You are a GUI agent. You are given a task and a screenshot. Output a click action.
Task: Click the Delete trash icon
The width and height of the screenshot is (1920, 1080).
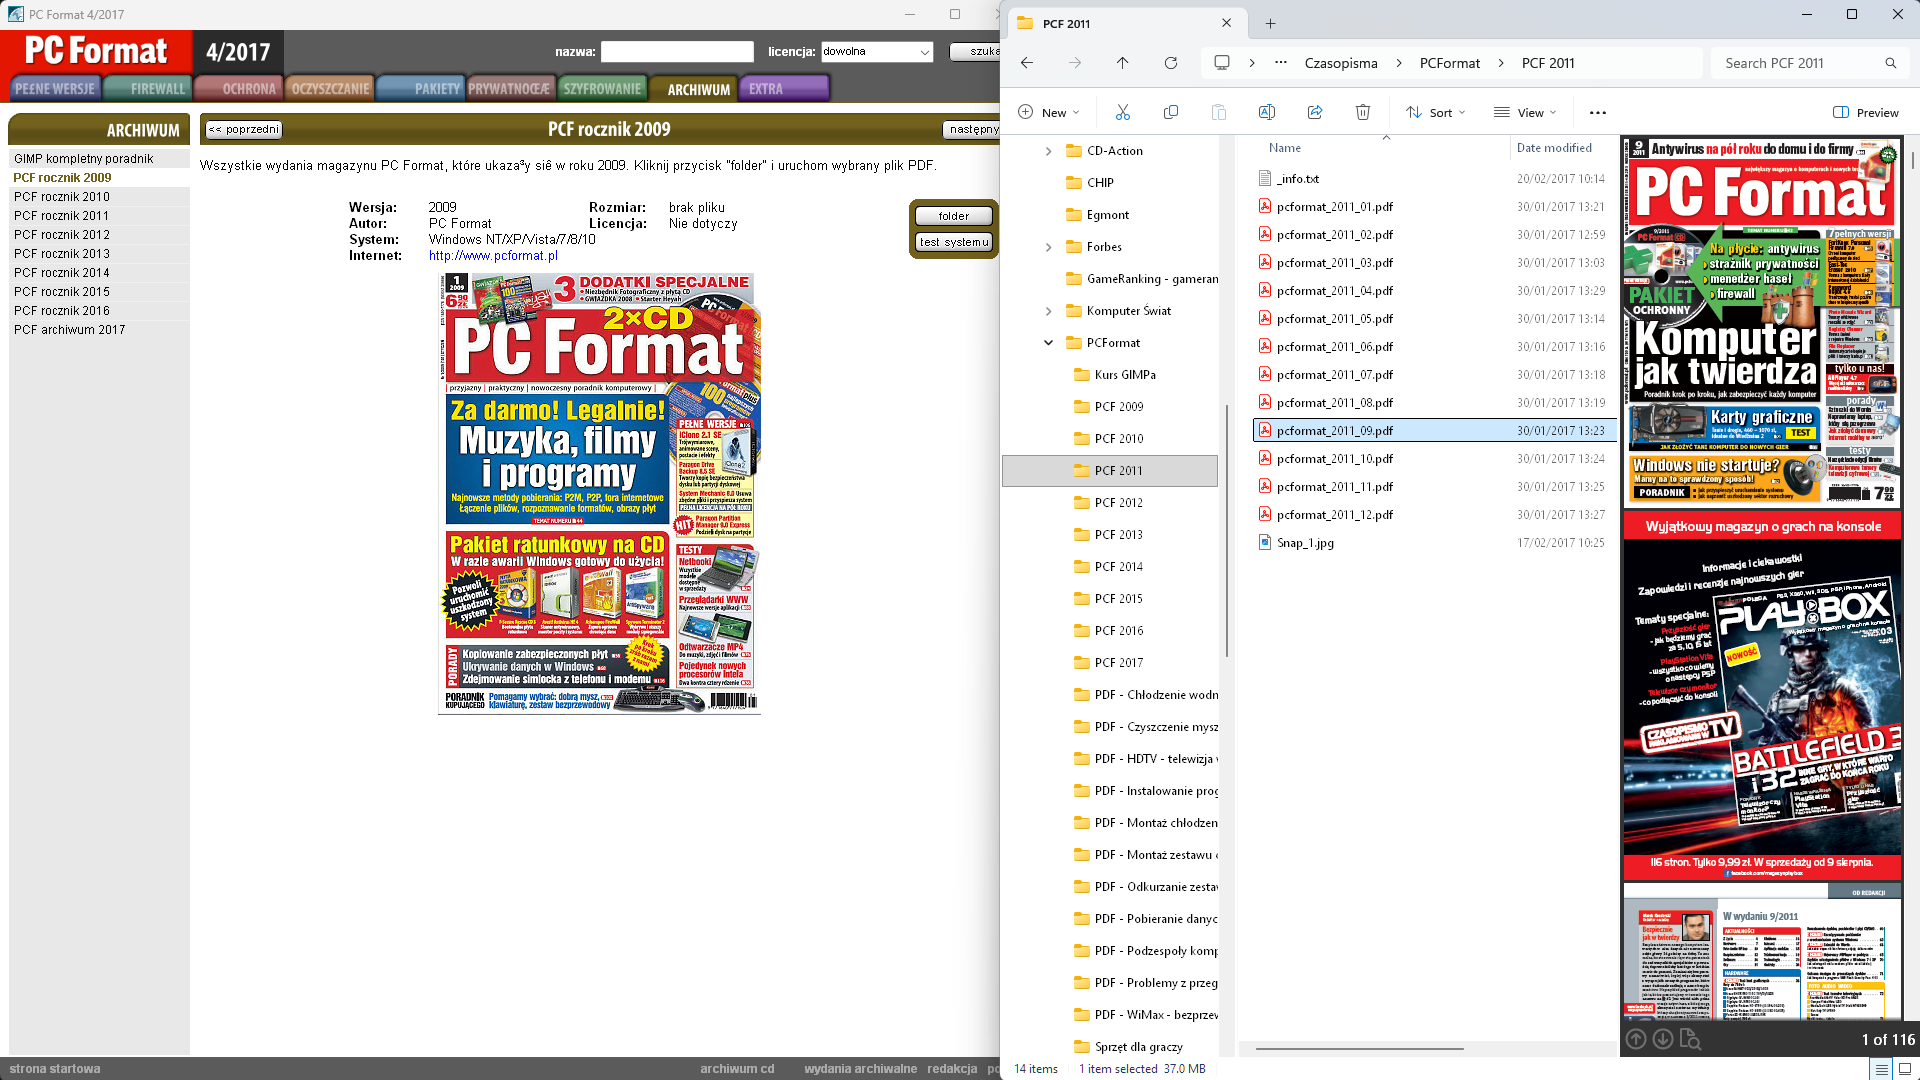tap(1362, 112)
